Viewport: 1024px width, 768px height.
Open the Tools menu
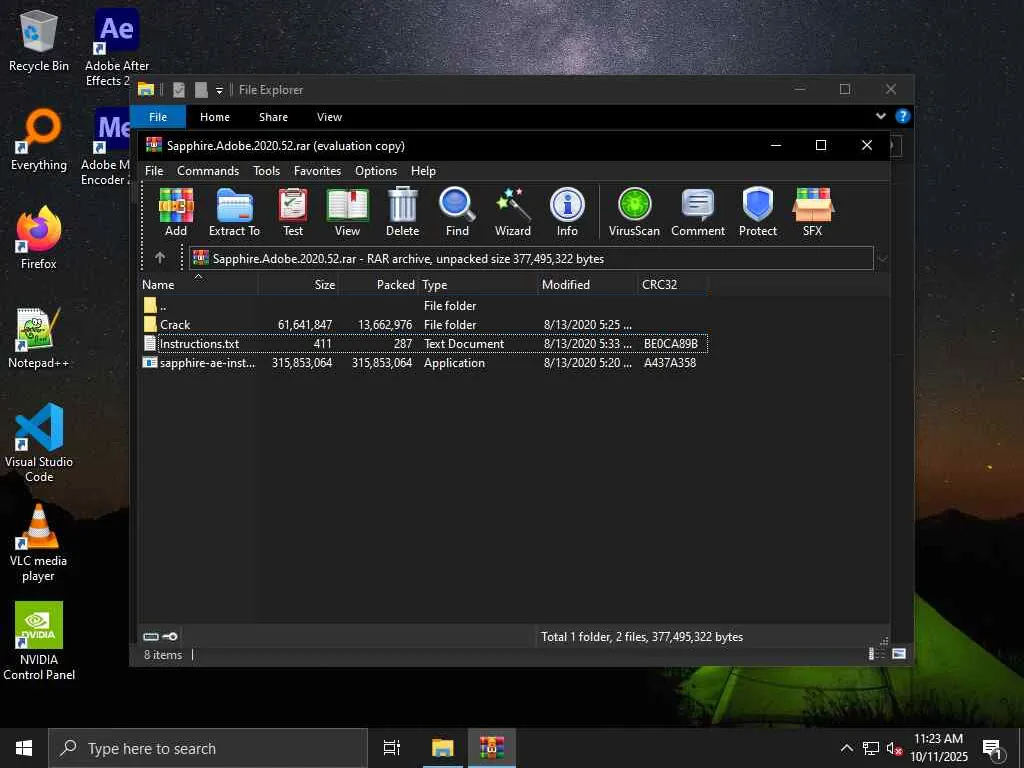click(266, 170)
